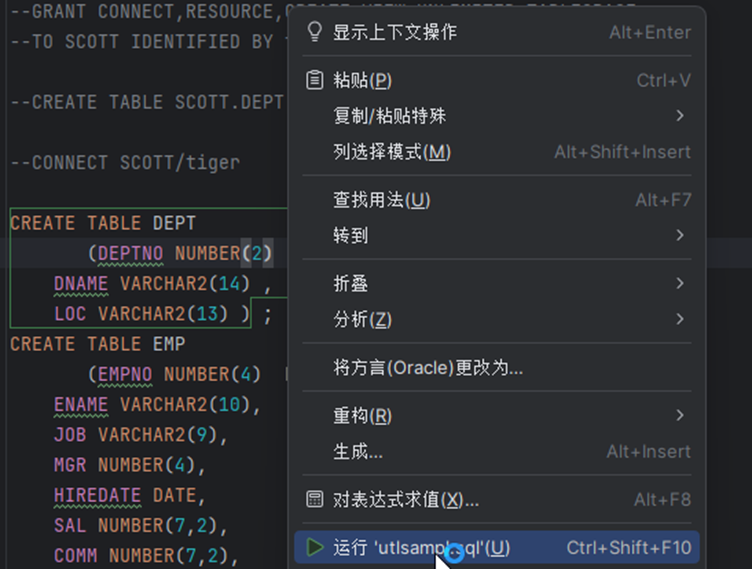Click the lightbulb icon for context actions
Viewport: 752px width, 569px height.
tap(315, 32)
